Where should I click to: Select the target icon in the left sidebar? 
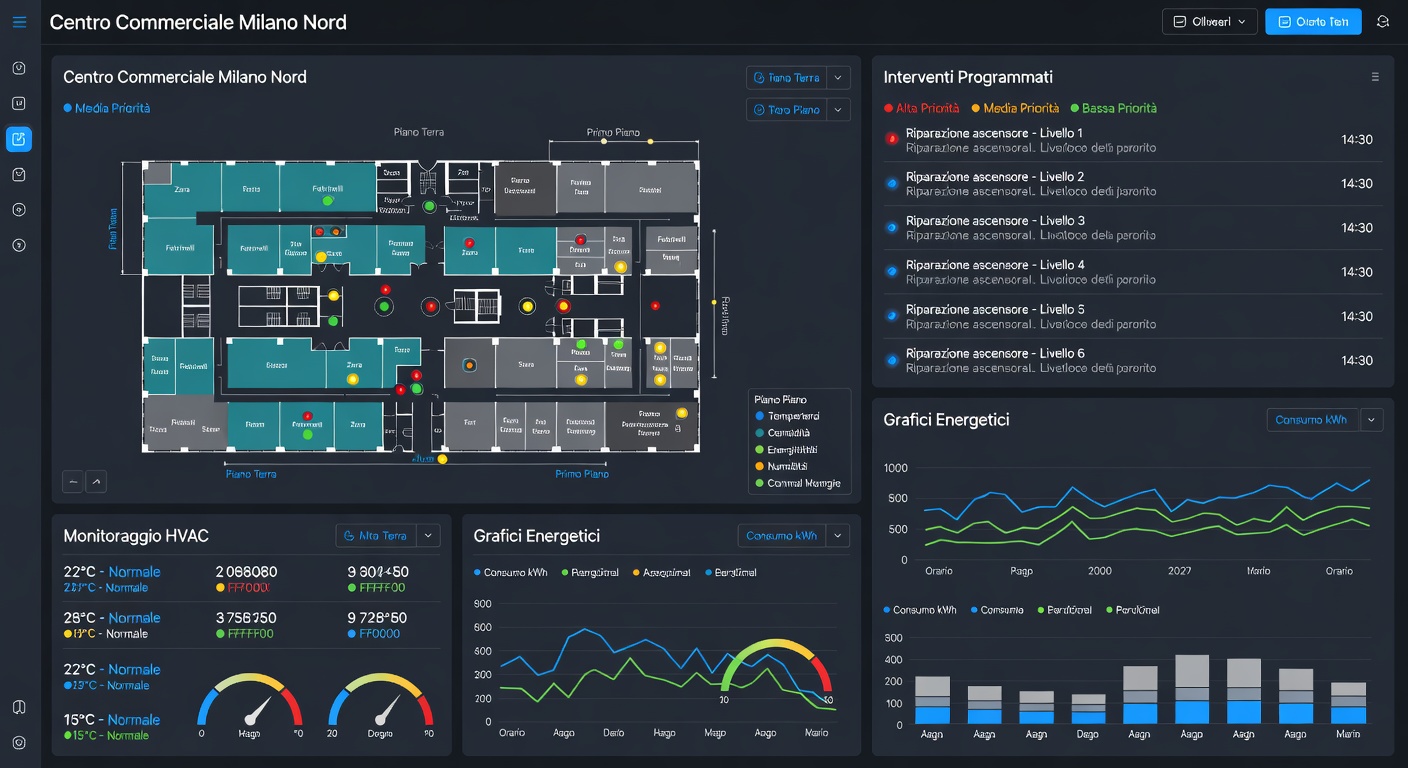pos(18,209)
